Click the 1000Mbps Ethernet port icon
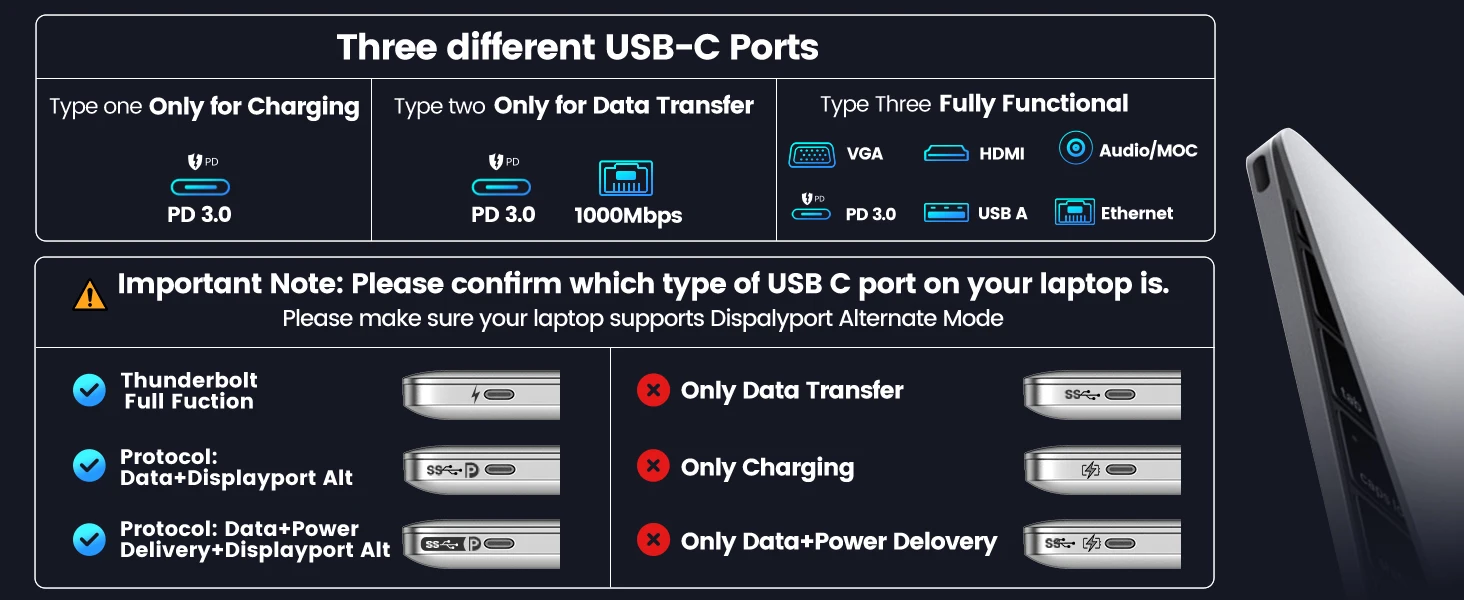This screenshot has width=1464, height=600. pyautogui.click(x=626, y=177)
